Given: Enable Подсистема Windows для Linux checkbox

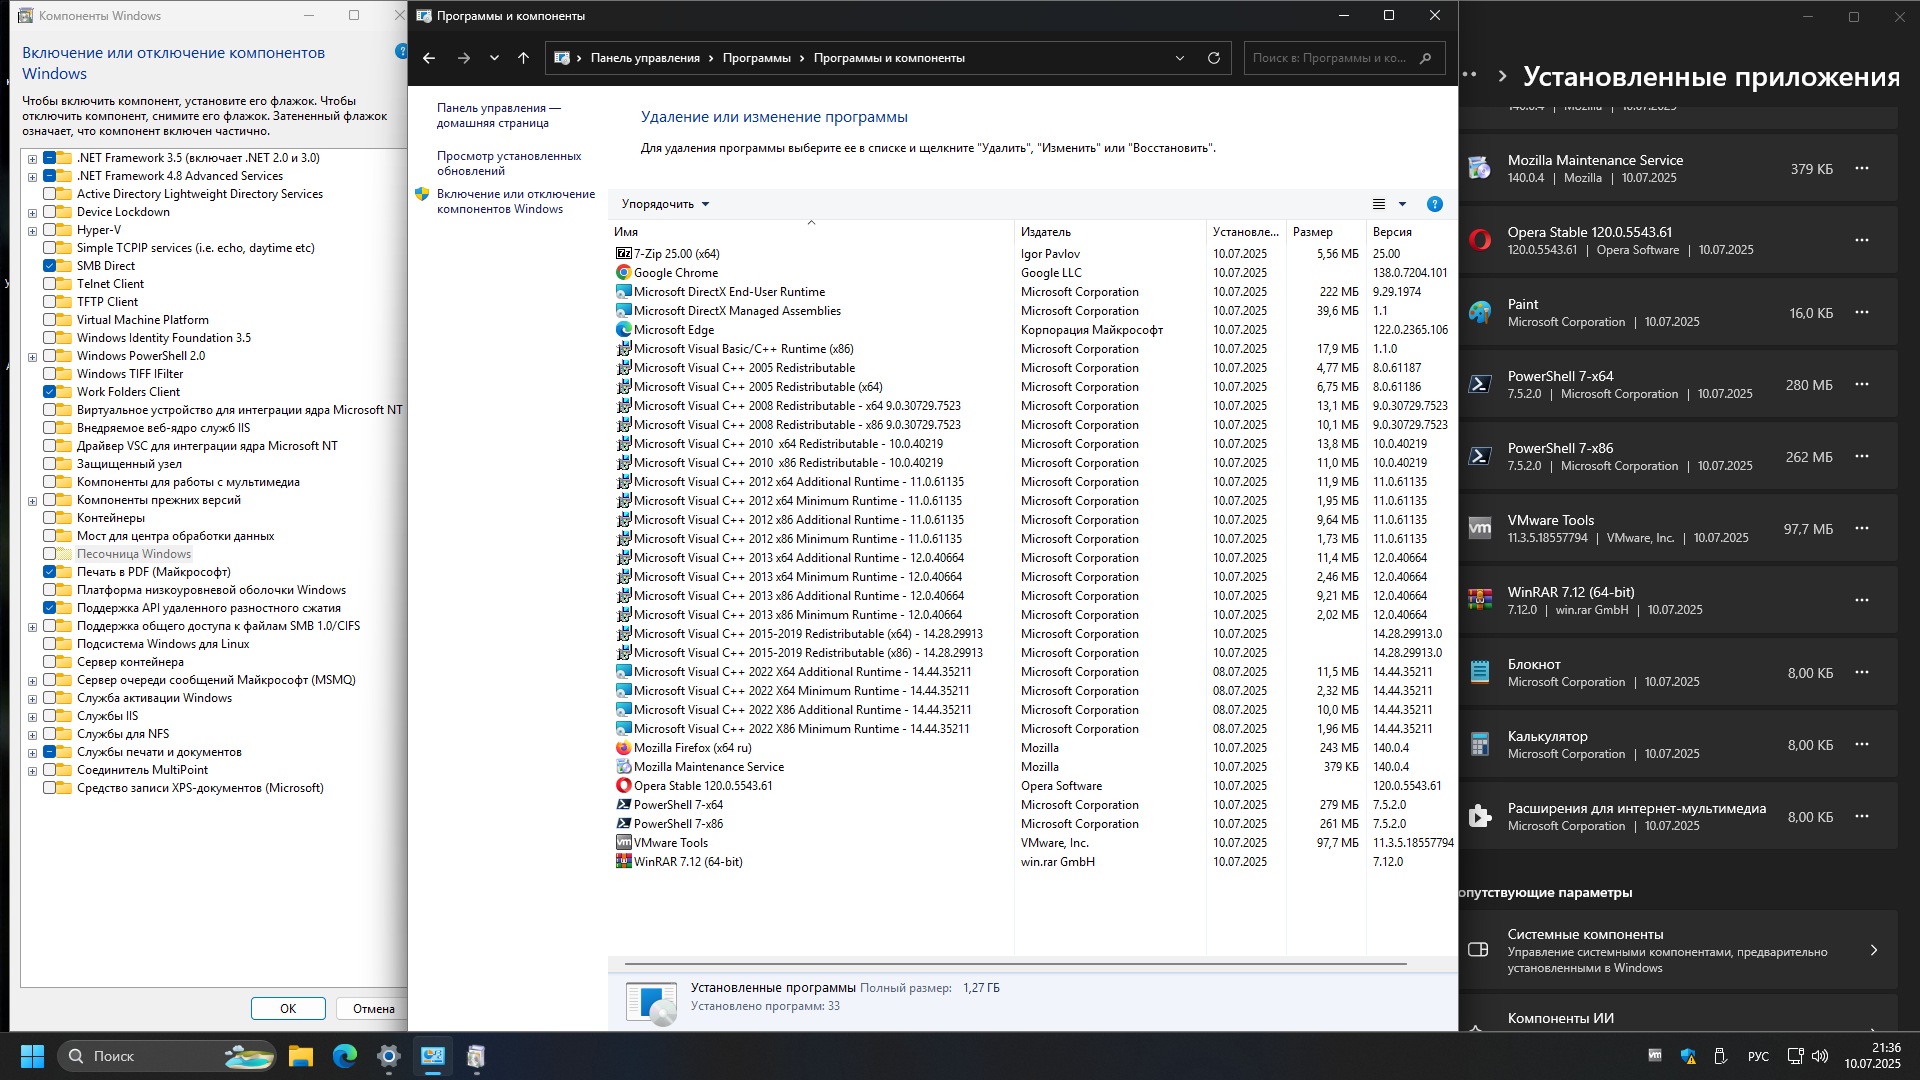Looking at the screenshot, I should pyautogui.click(x=49, y=644).
